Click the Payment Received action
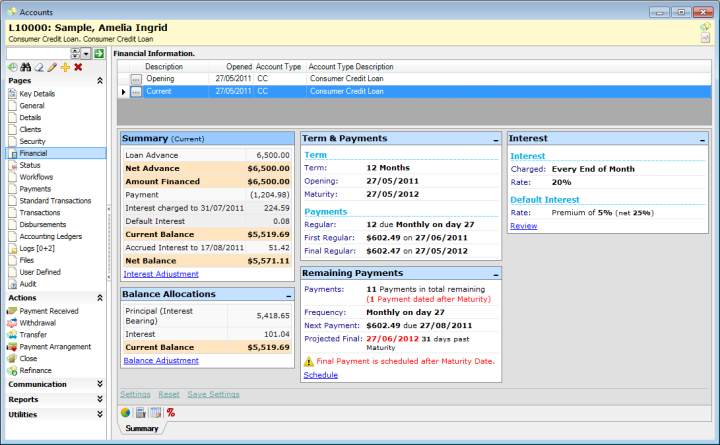Screen dimensions: 720x445 (49, 311)
